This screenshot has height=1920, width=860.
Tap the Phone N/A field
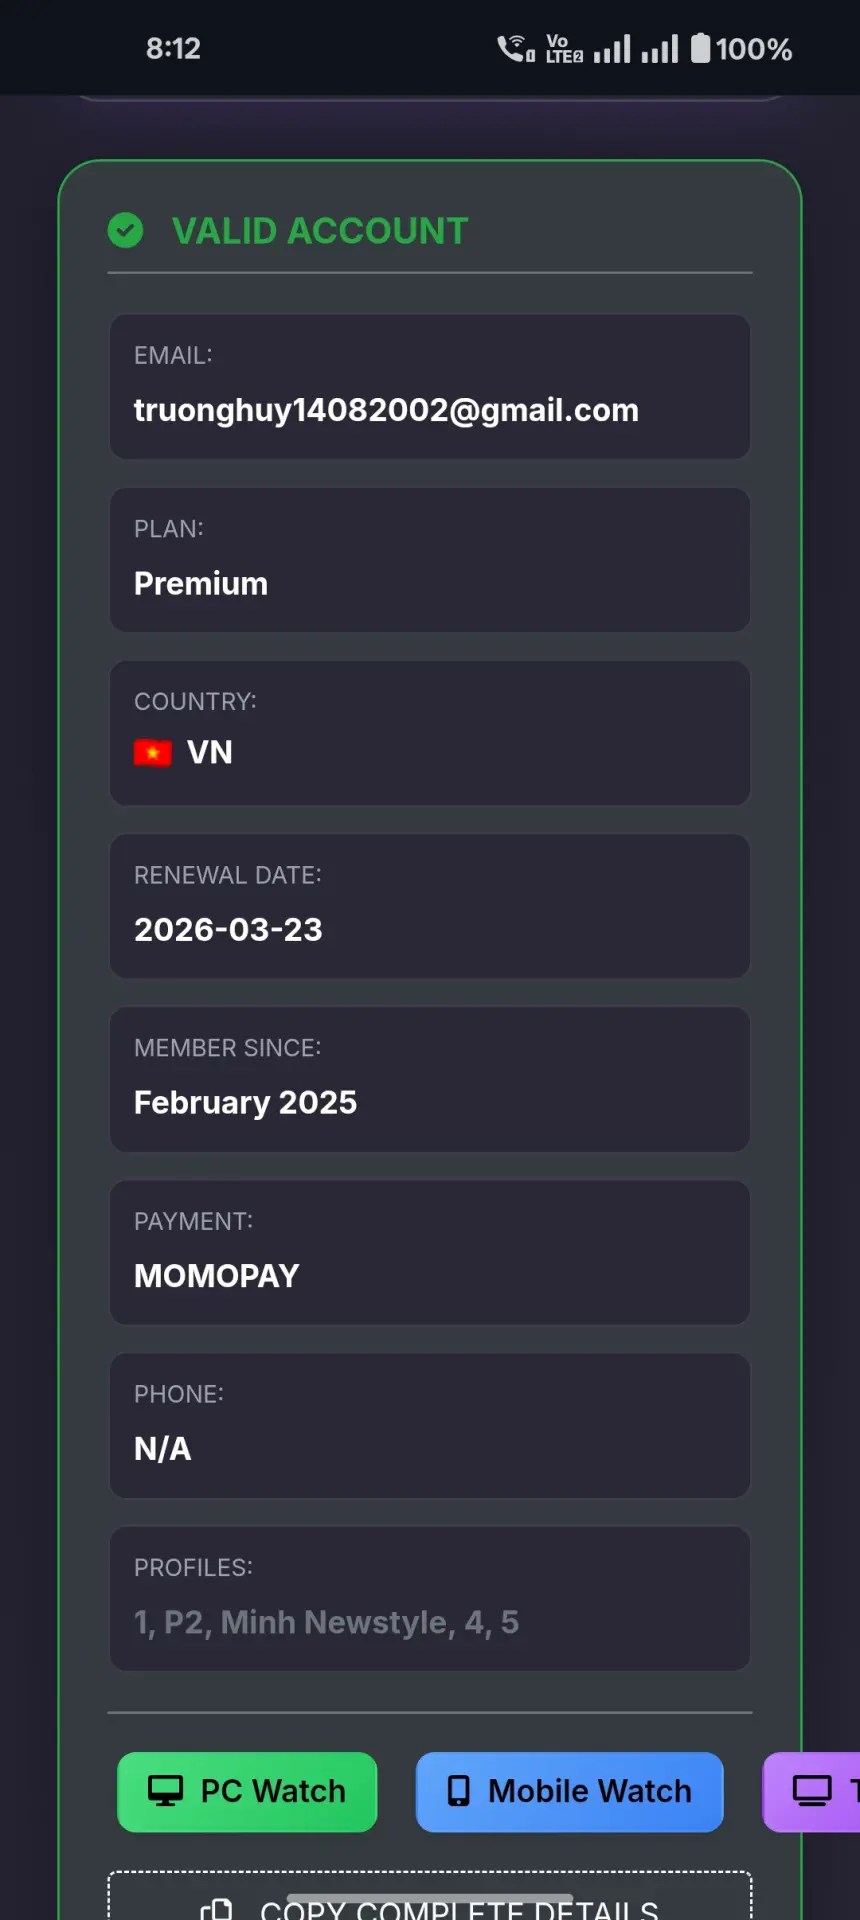click(x=430, y=1426)
